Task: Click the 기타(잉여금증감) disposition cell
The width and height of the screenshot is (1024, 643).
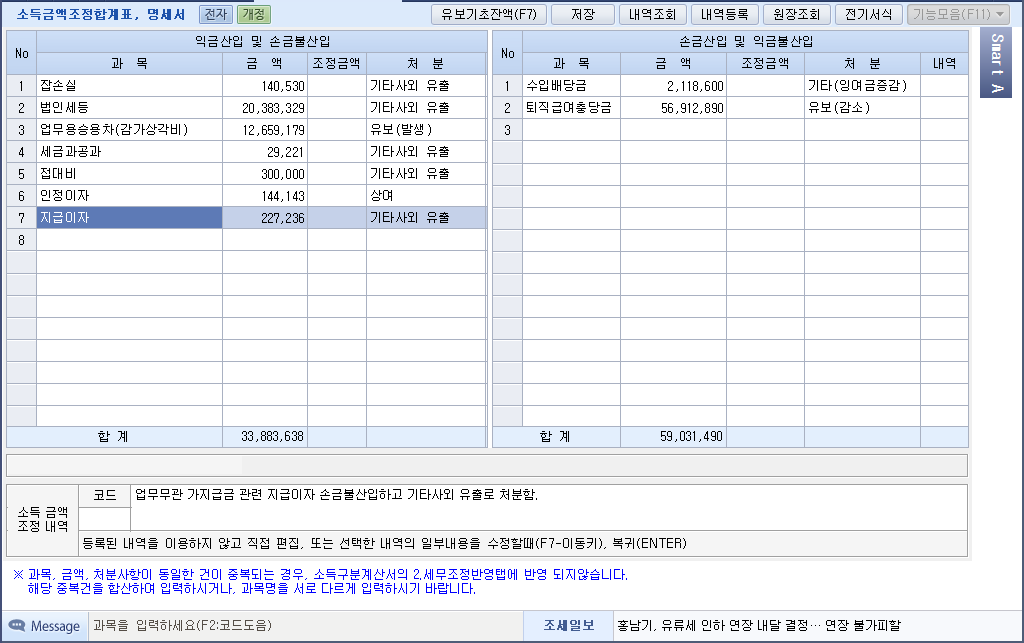Action: [863, 86]
